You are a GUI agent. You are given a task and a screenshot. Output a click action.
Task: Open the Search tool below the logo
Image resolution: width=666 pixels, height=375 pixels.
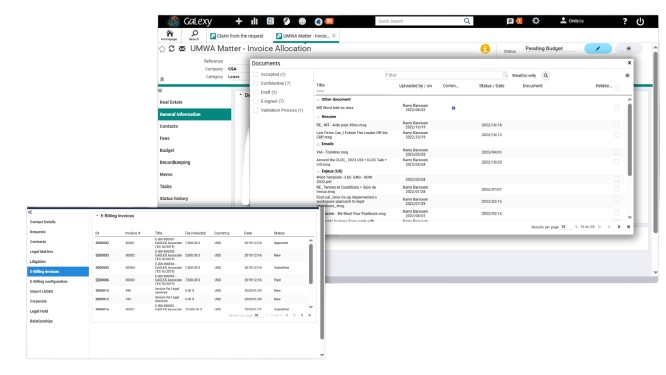194,35
